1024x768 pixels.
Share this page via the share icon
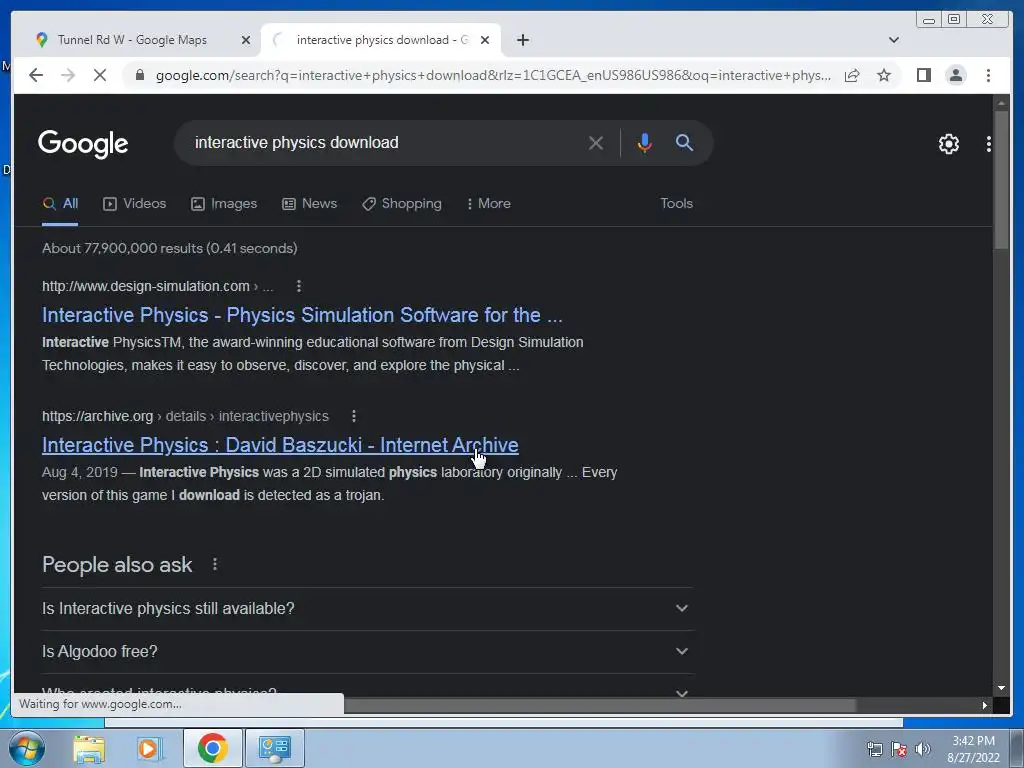[x=852, y=75]
